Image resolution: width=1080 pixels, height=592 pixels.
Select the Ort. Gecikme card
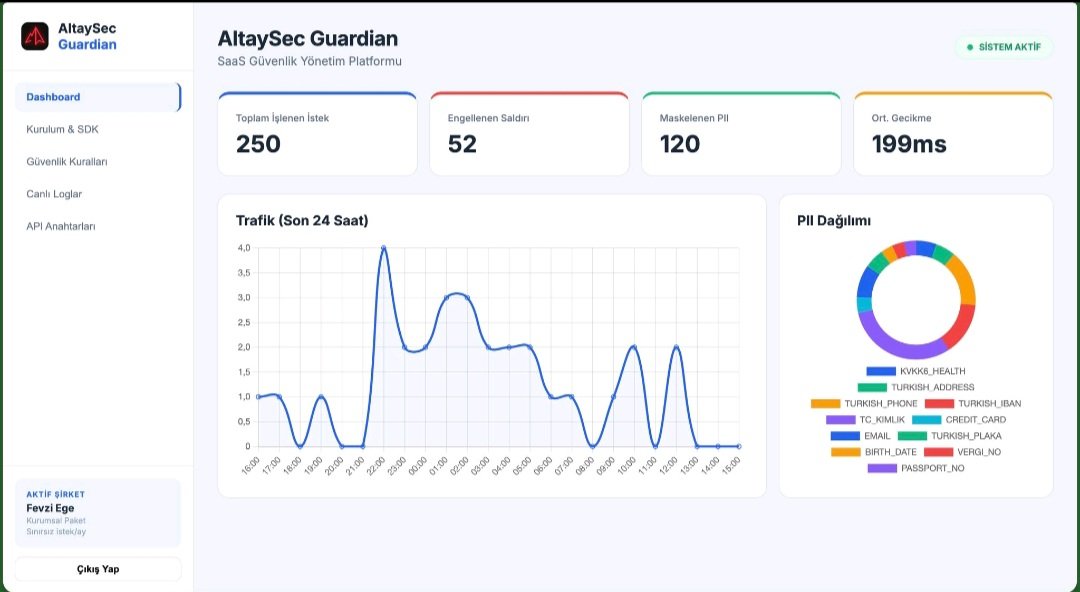pos(953,134)
